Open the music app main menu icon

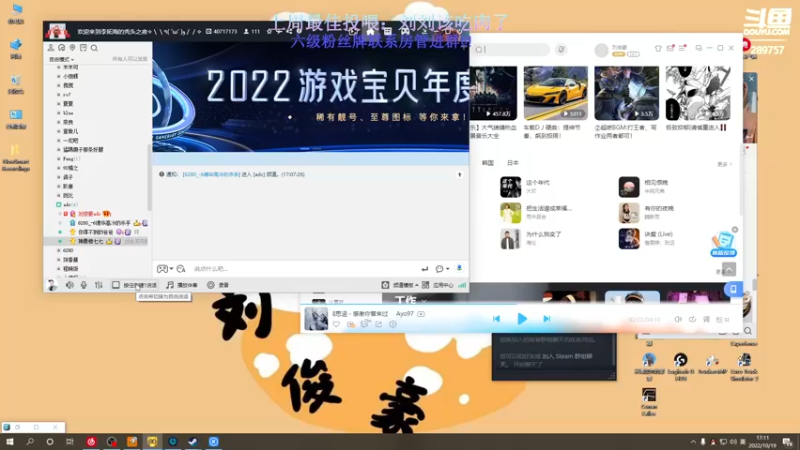(x=682, y=48)
